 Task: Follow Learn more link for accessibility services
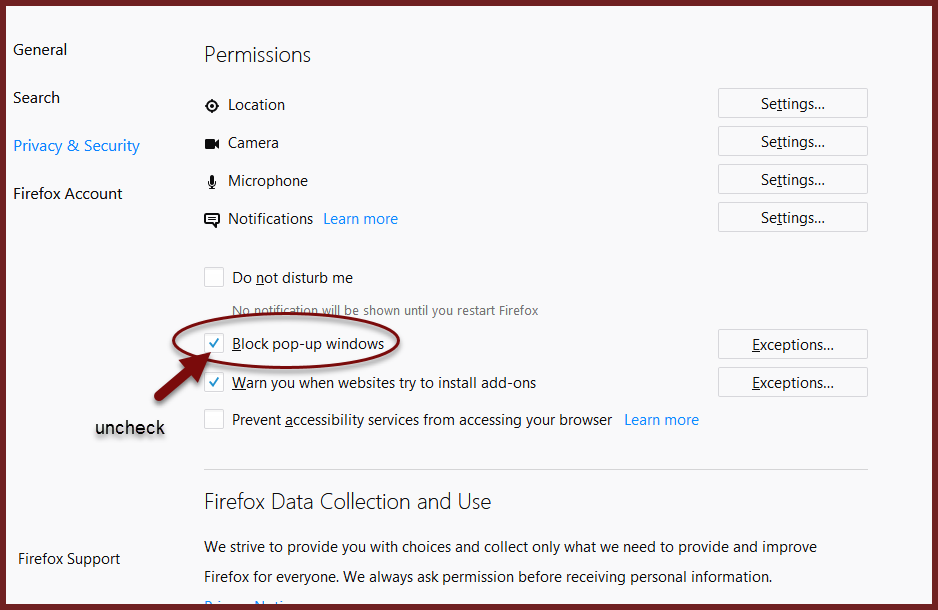tap(661, 420)
